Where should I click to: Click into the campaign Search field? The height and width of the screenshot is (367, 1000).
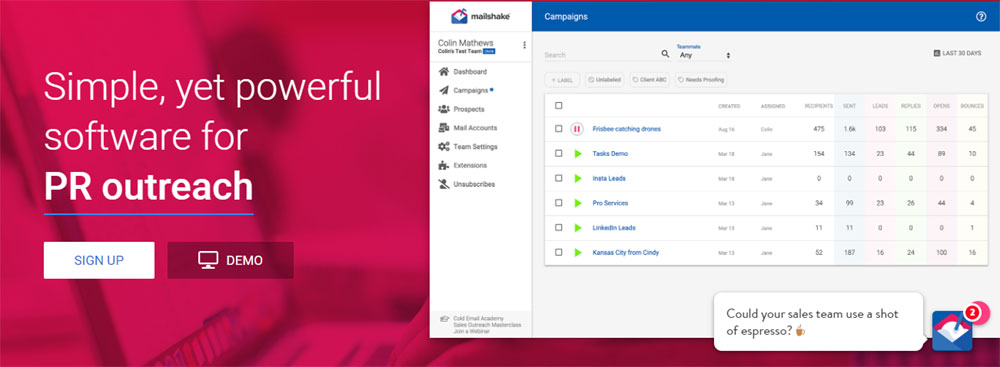(x=601, y=55)
